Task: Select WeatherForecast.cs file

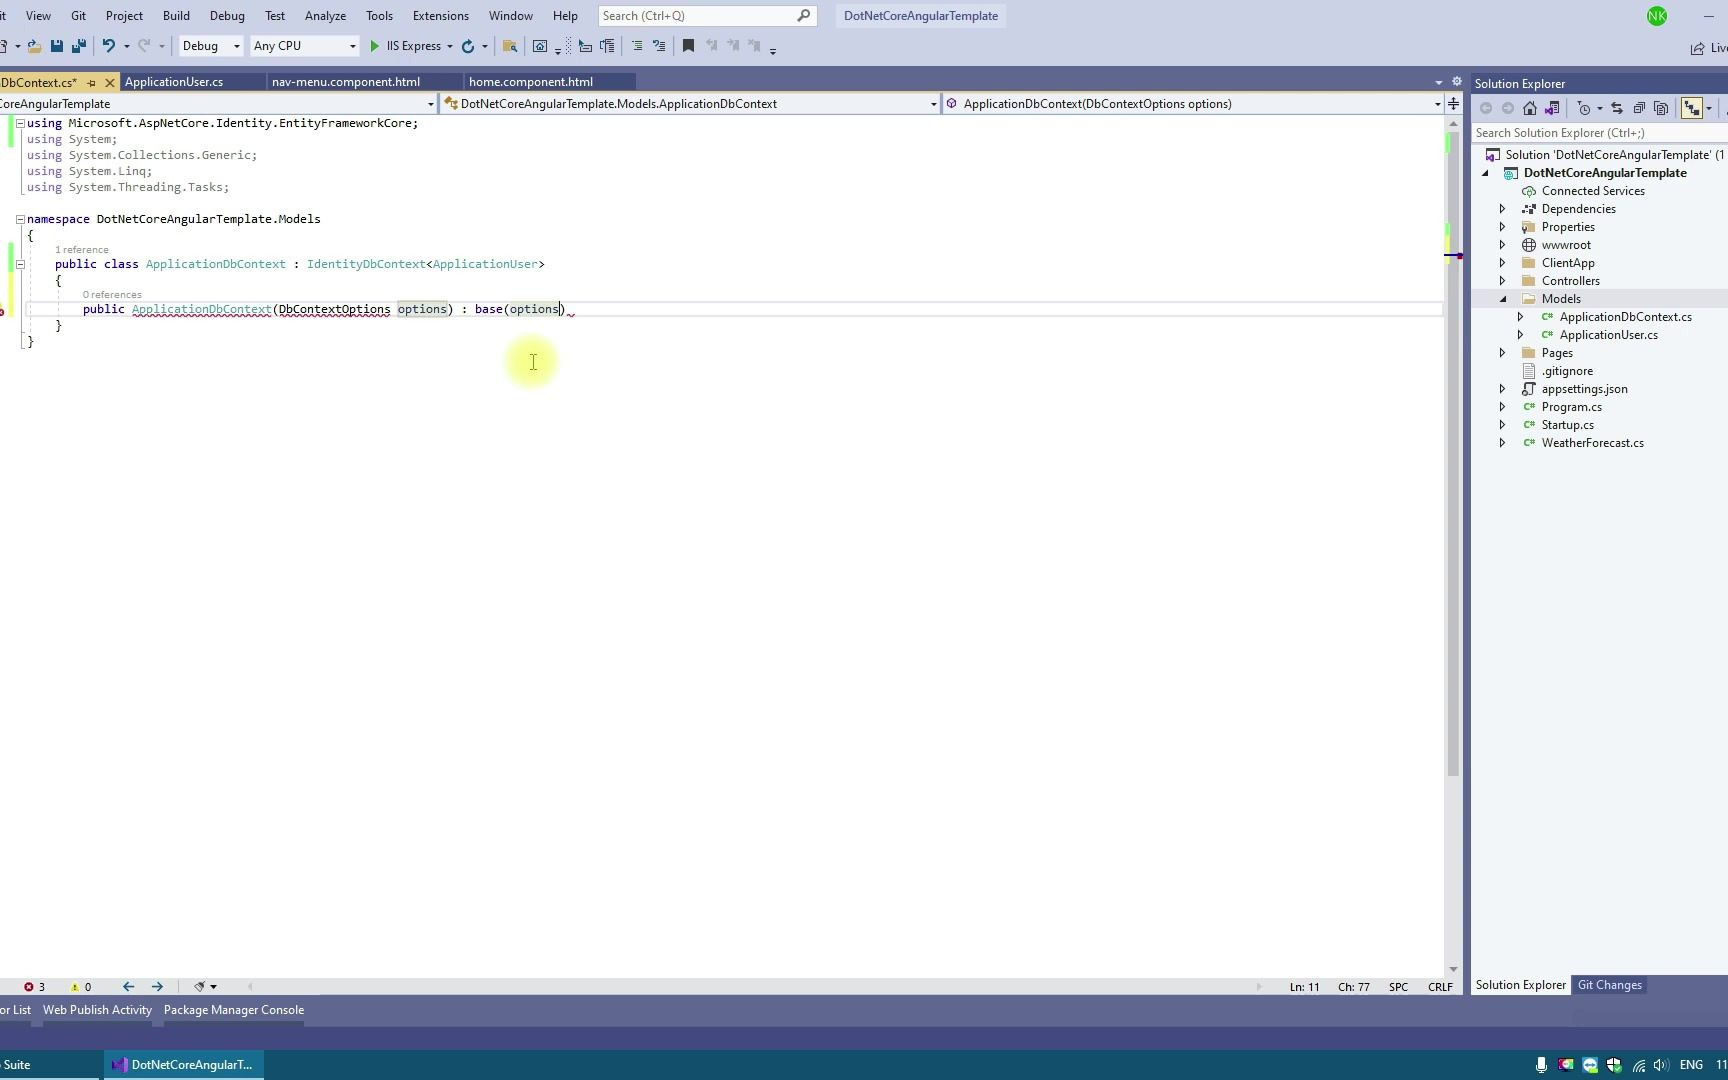Action: (x=1592, y=443)
